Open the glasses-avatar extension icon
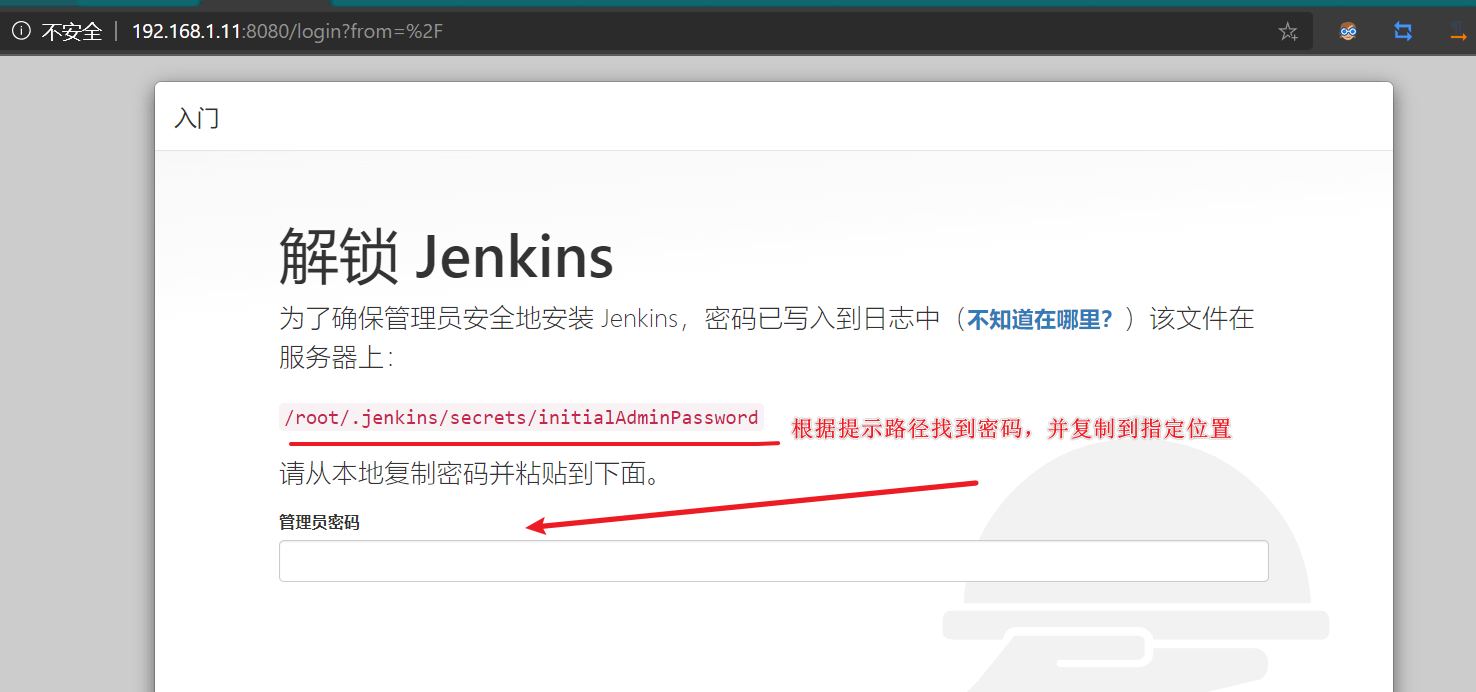 (1348, 31)
